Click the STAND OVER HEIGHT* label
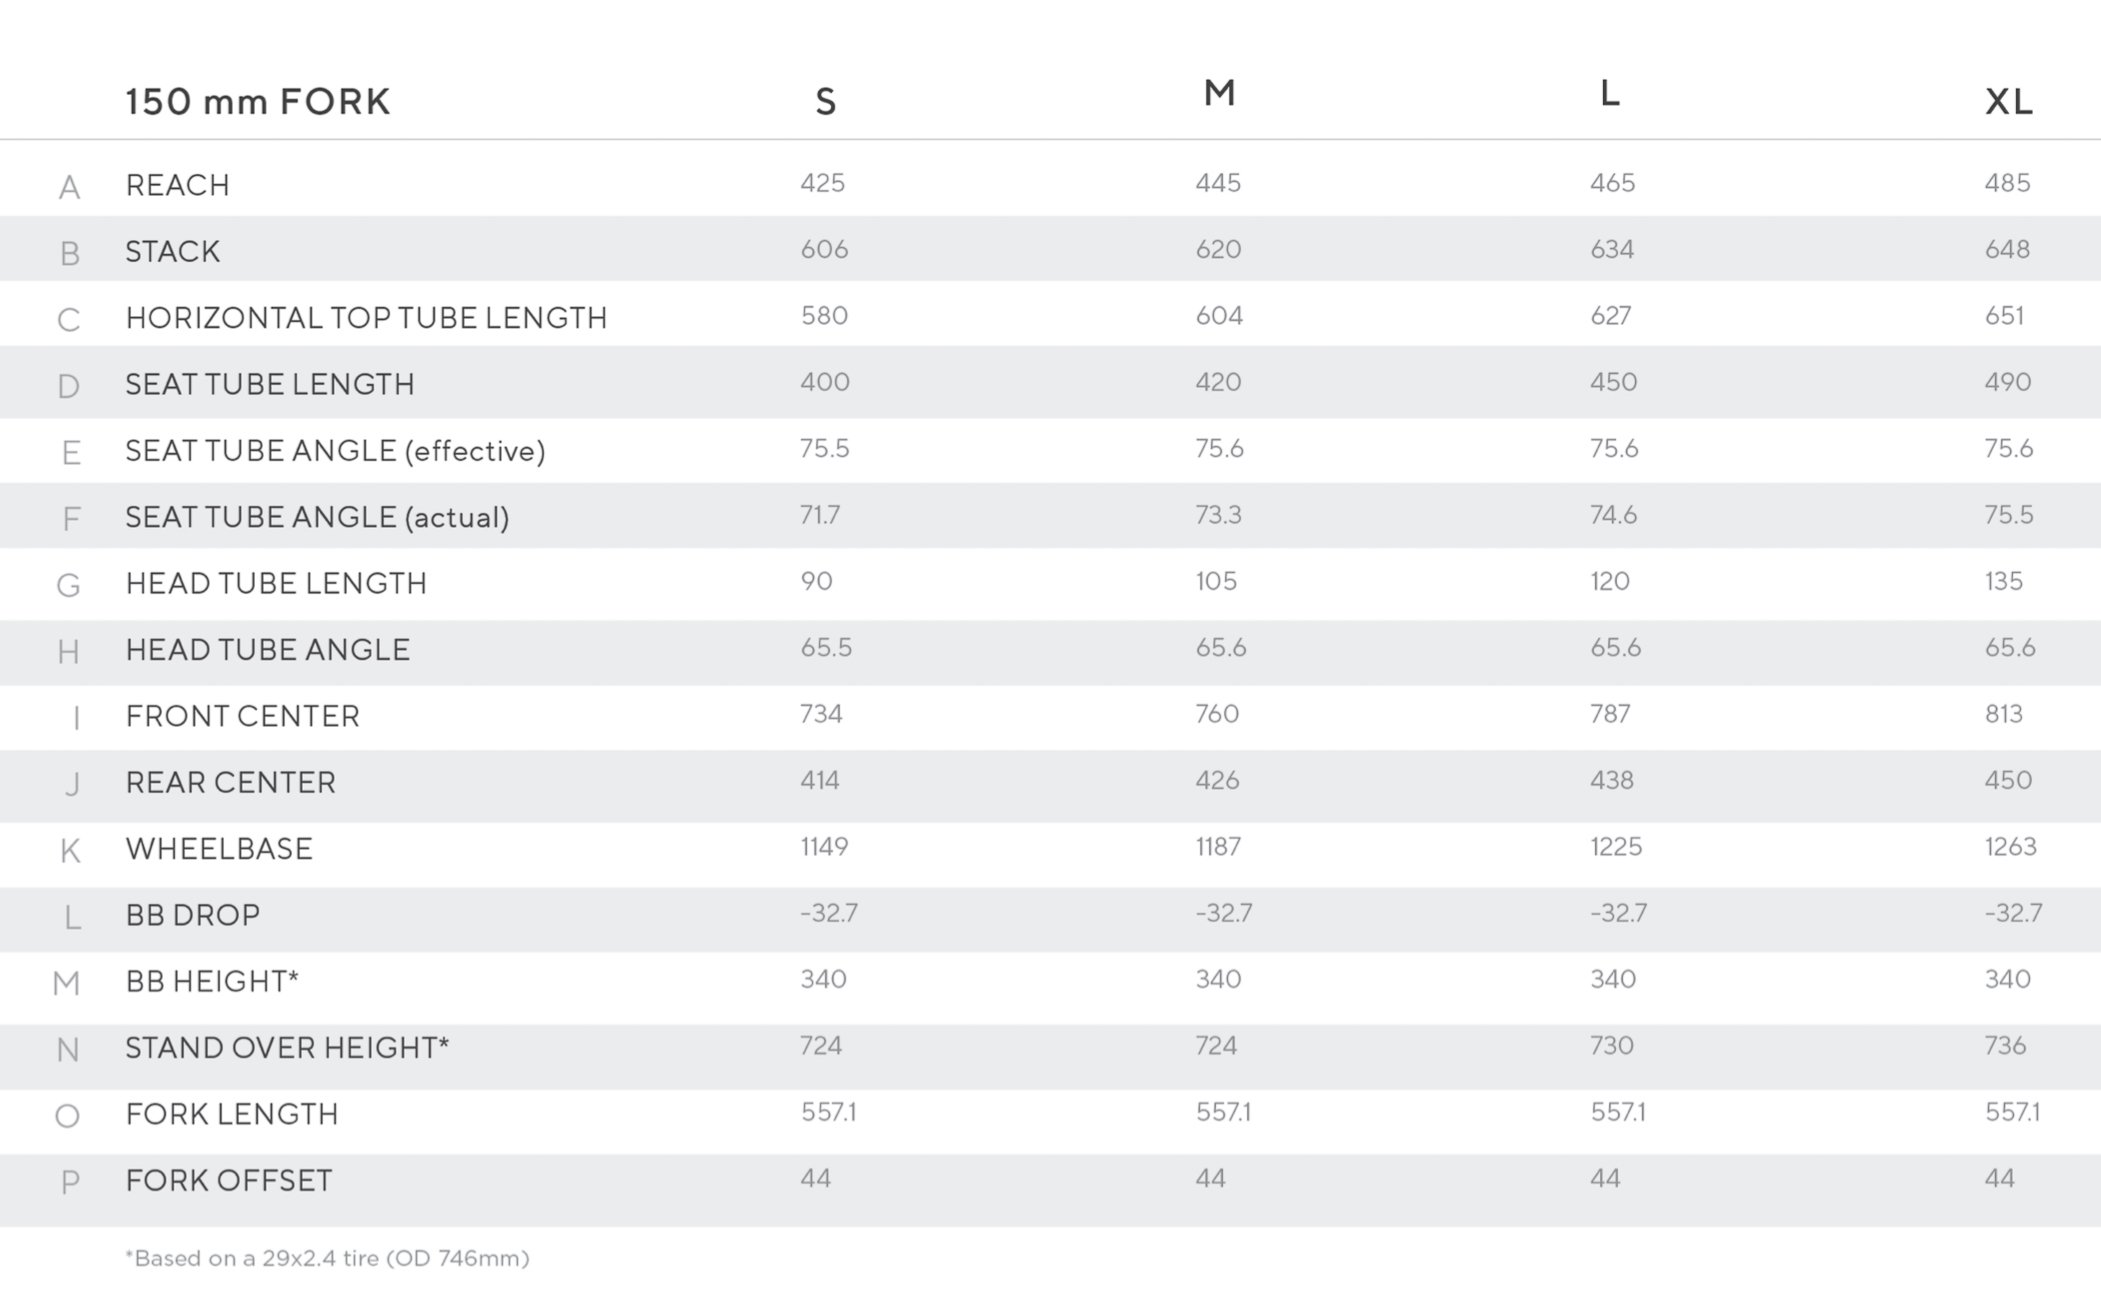The image size is (2101, 1313). pyautogui.click(x=287, y=1048)
